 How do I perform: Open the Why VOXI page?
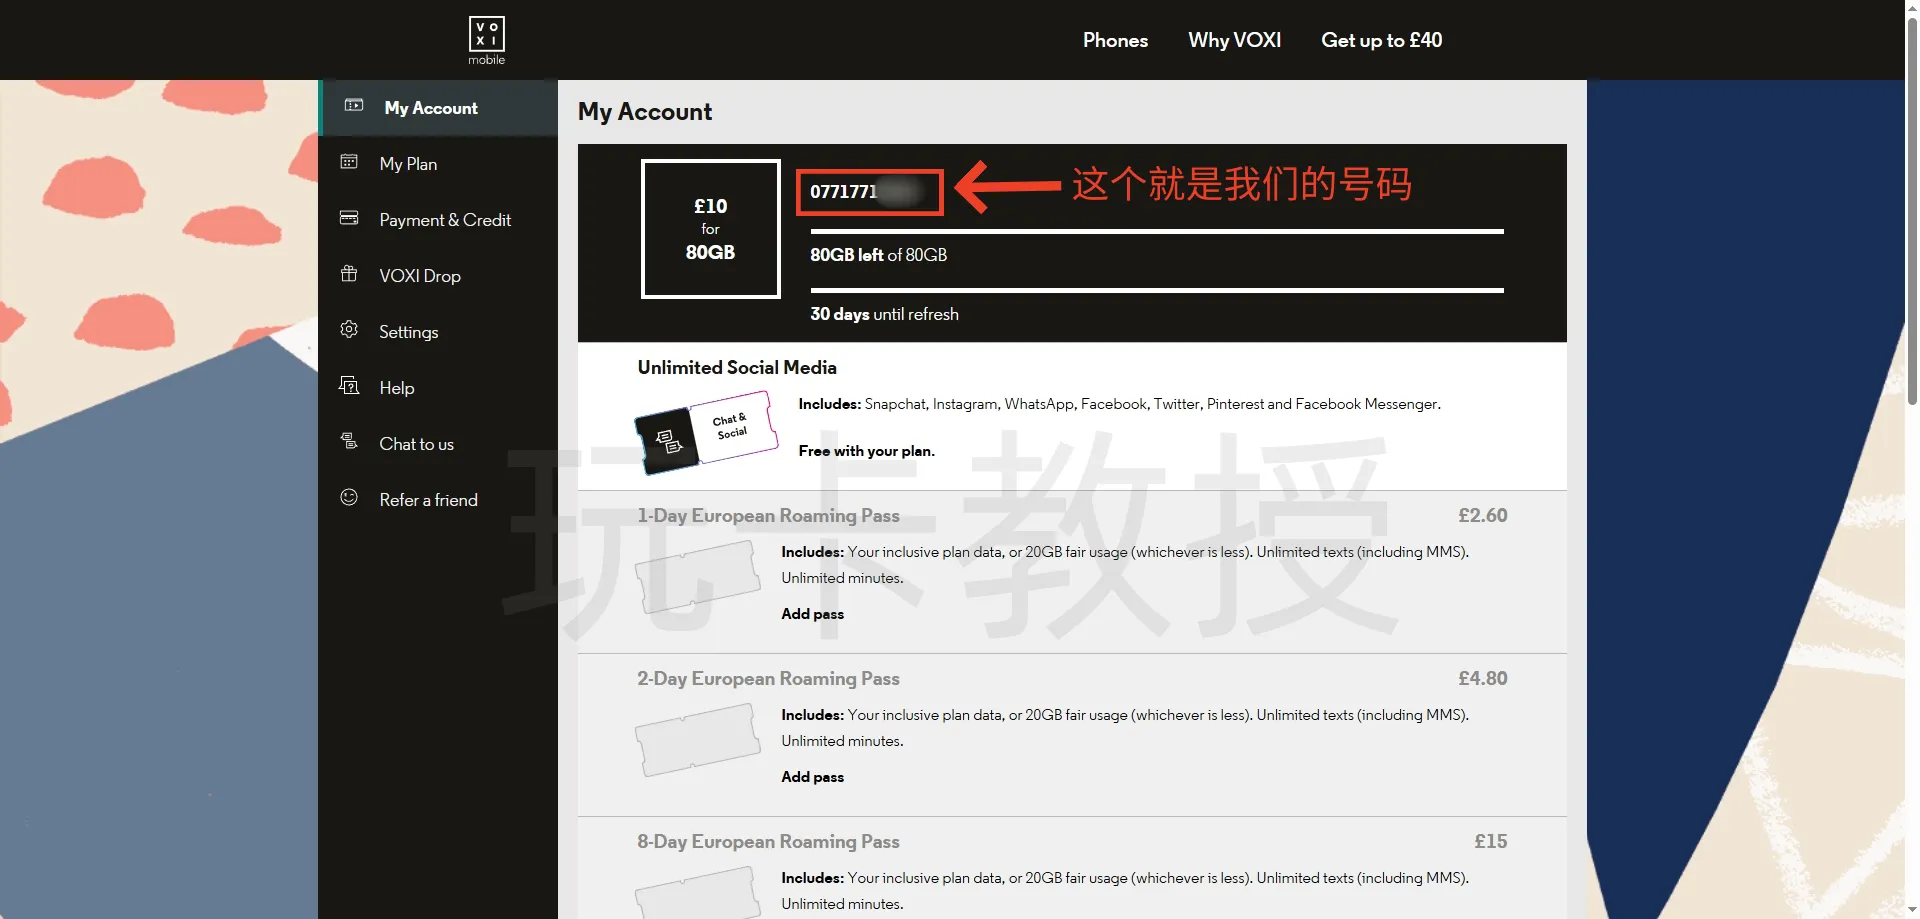click(x=1234, y=40)
